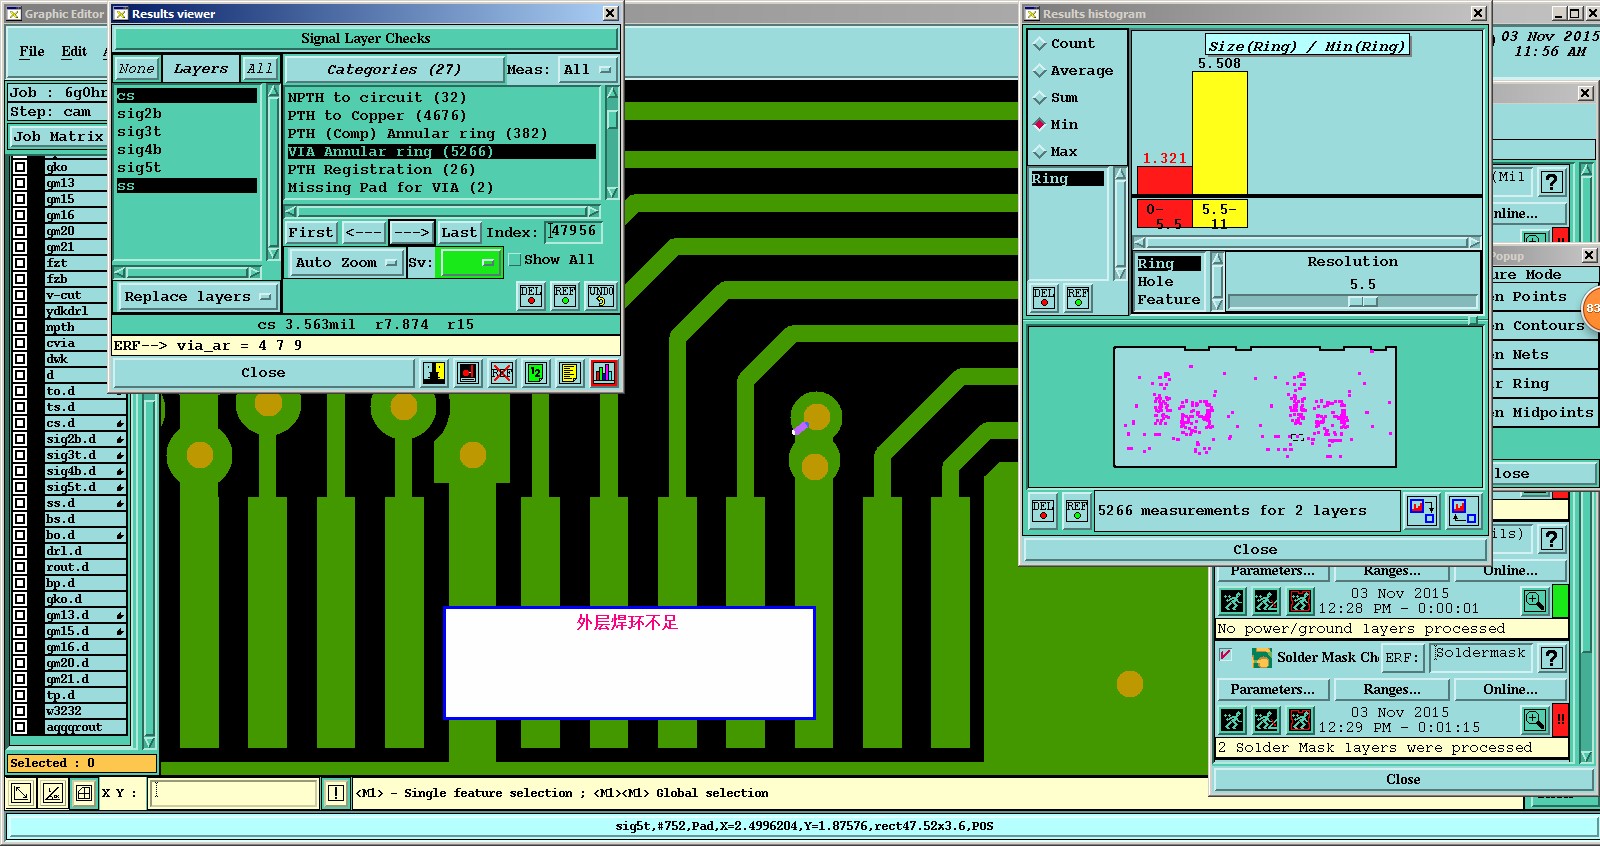The width and height of the screenshot is (1600, 846).
Task: Click the crossed-out REF icon
Action: pos(502,373)
